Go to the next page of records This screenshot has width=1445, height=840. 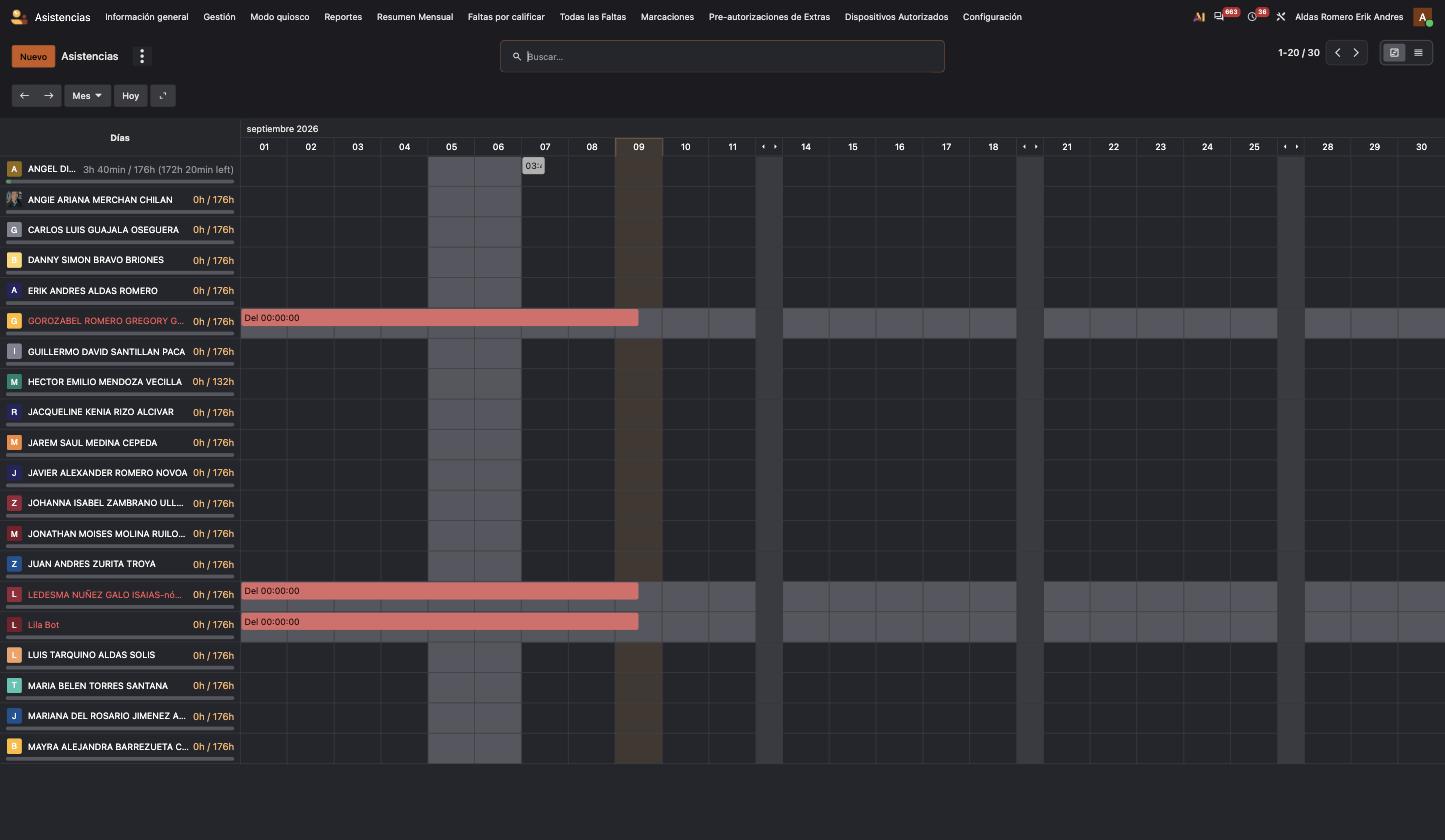pos(1357,53)
